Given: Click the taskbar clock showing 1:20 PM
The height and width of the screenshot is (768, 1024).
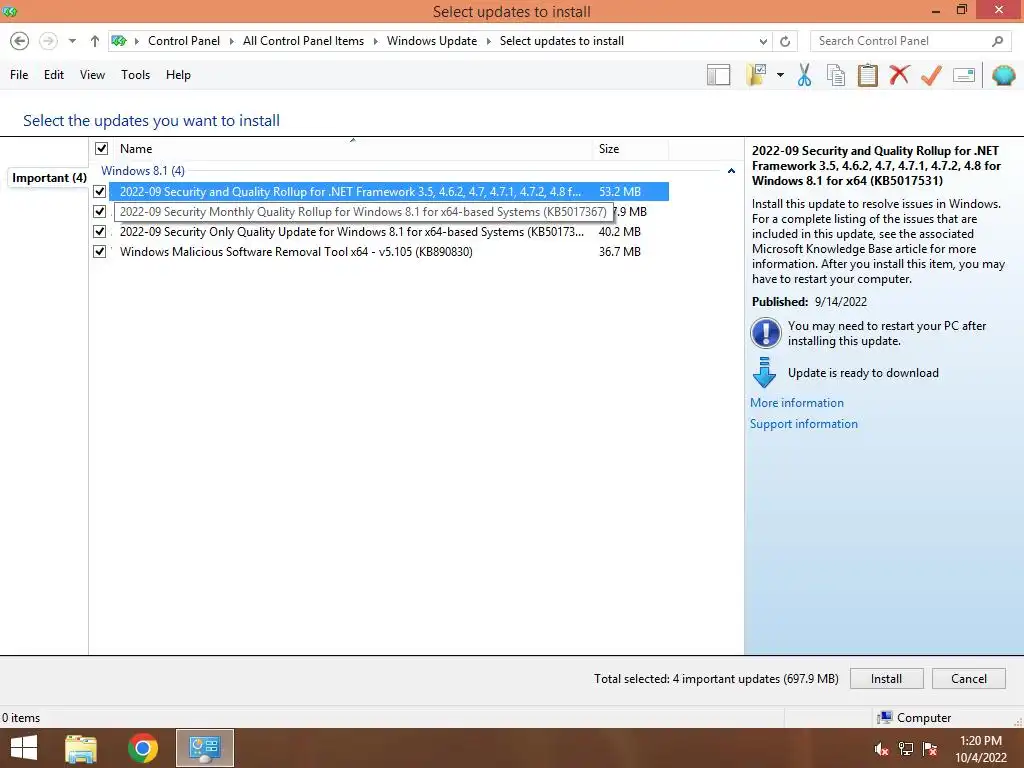Looking at the screenshot, I should point(980,749).
